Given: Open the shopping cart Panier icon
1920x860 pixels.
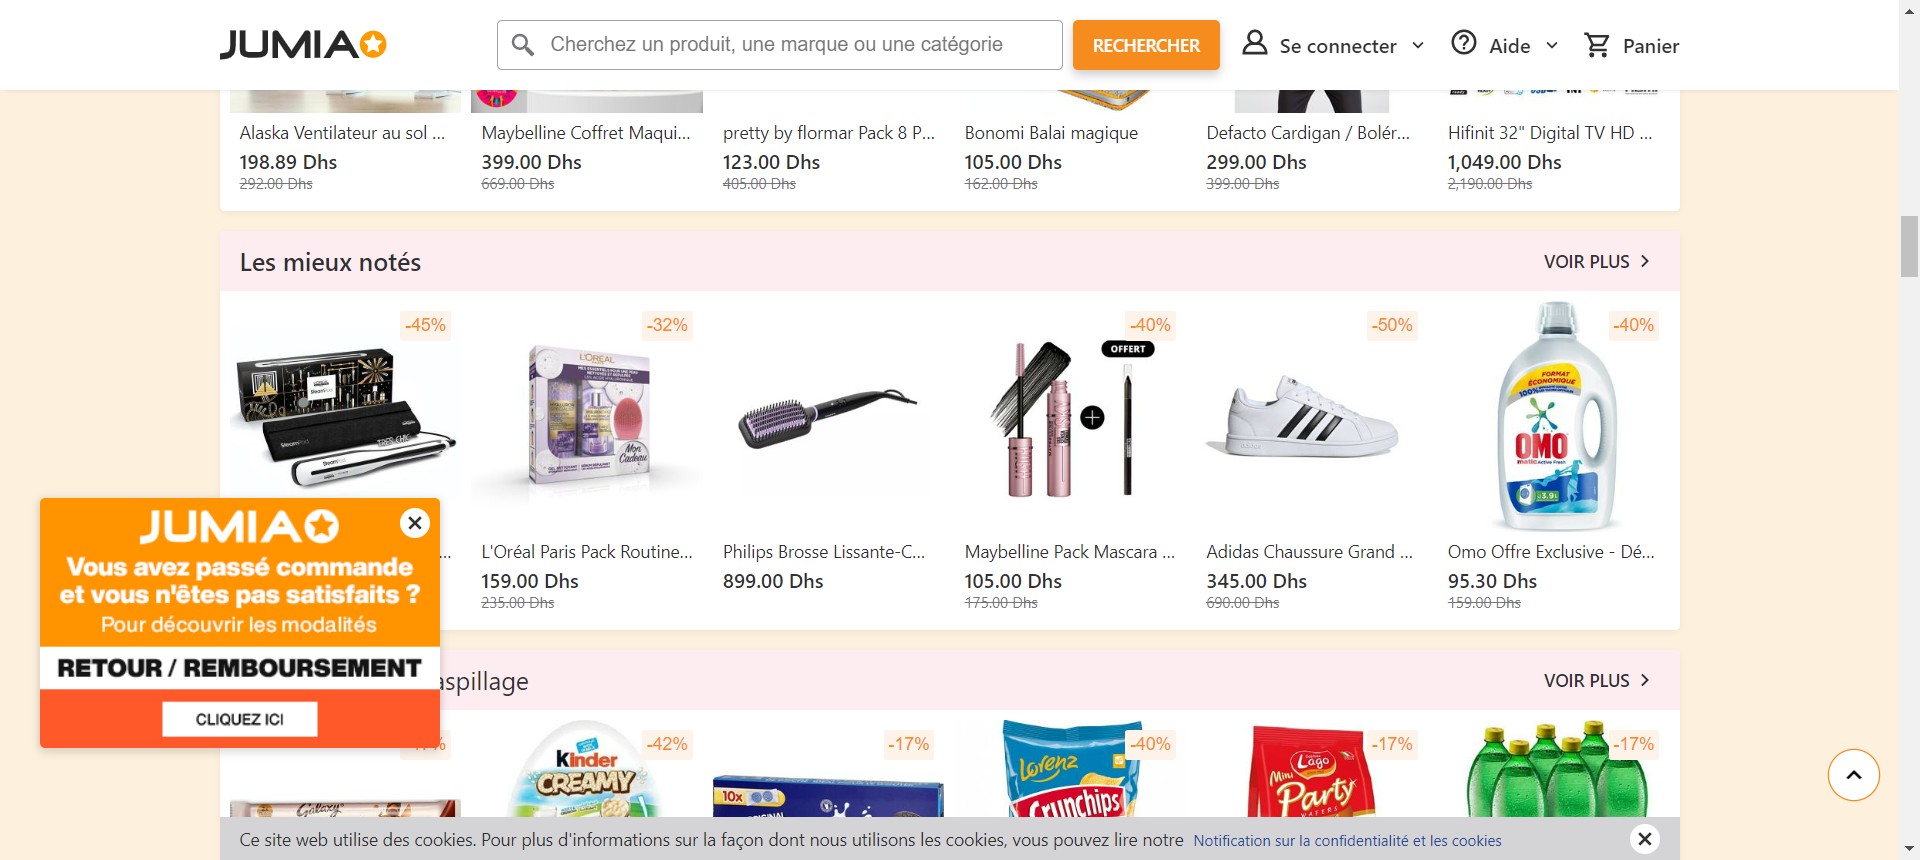Looking at the screenshot, I should pyautogui.click(x=1597, y=45).
